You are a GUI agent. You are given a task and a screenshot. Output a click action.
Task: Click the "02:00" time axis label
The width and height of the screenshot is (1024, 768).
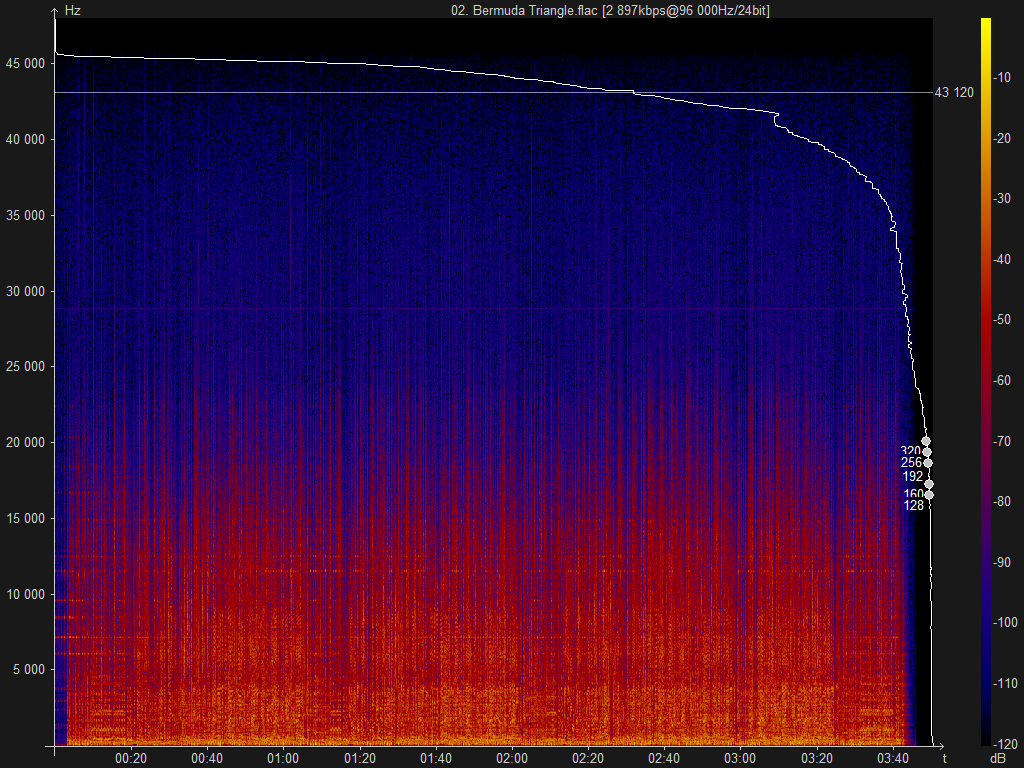[x=512, y=759]
